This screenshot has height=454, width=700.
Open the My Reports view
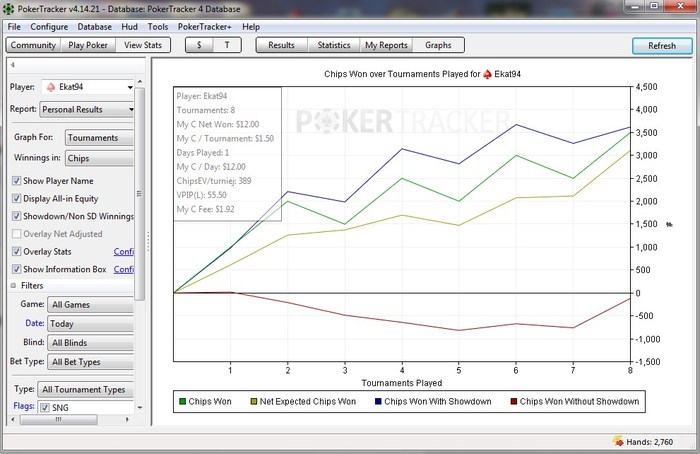386,45
